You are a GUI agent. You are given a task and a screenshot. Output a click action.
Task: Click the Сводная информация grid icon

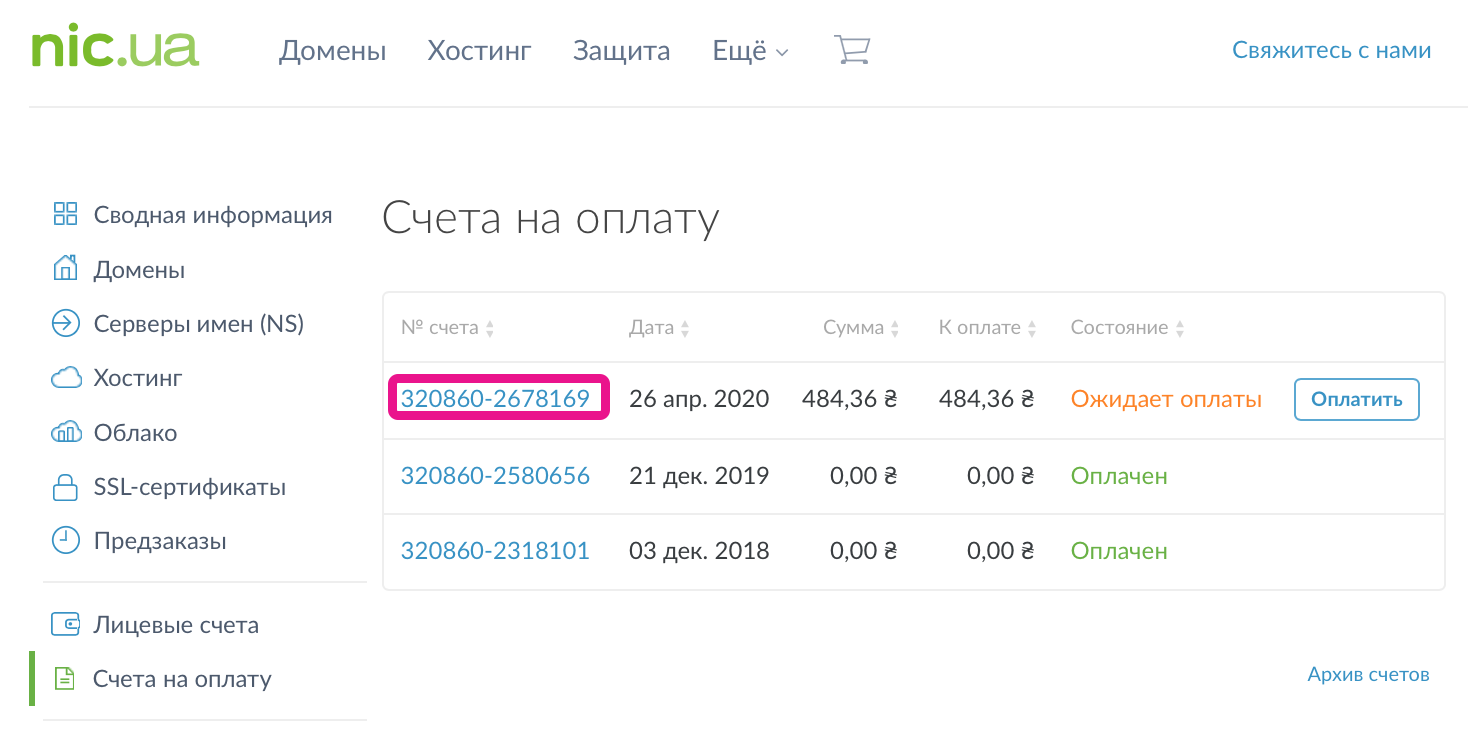[65, 214]
